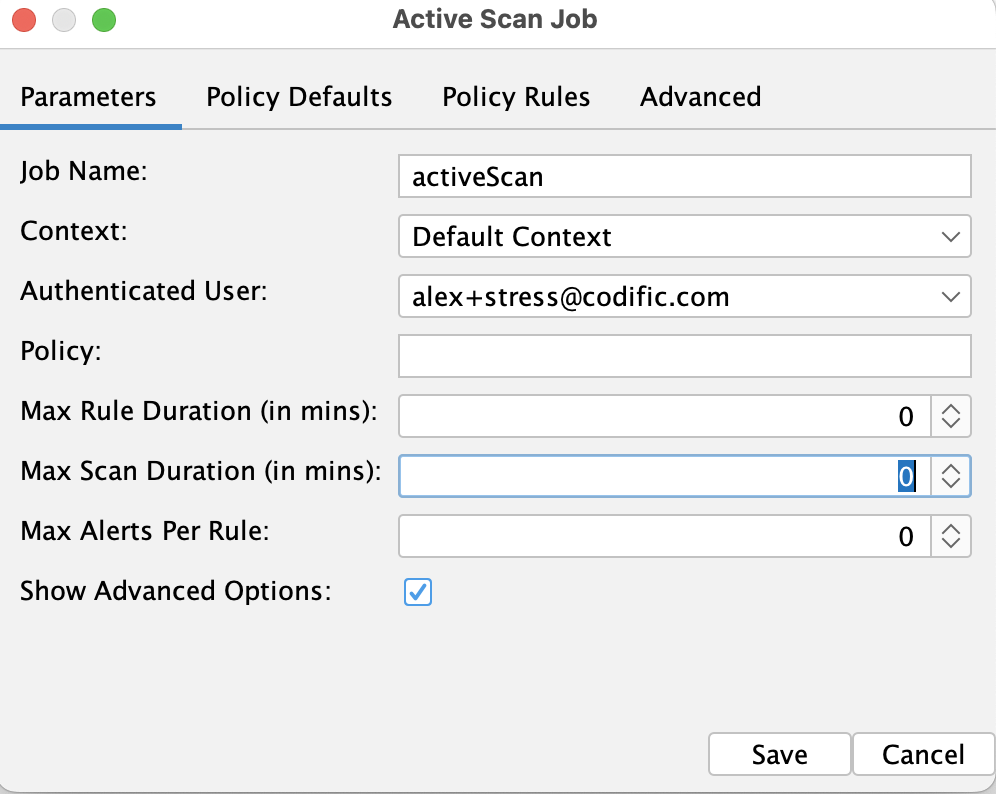Uncheck Show Advanced Options
This screenshot has width=996, height=794.
[417, 592]
